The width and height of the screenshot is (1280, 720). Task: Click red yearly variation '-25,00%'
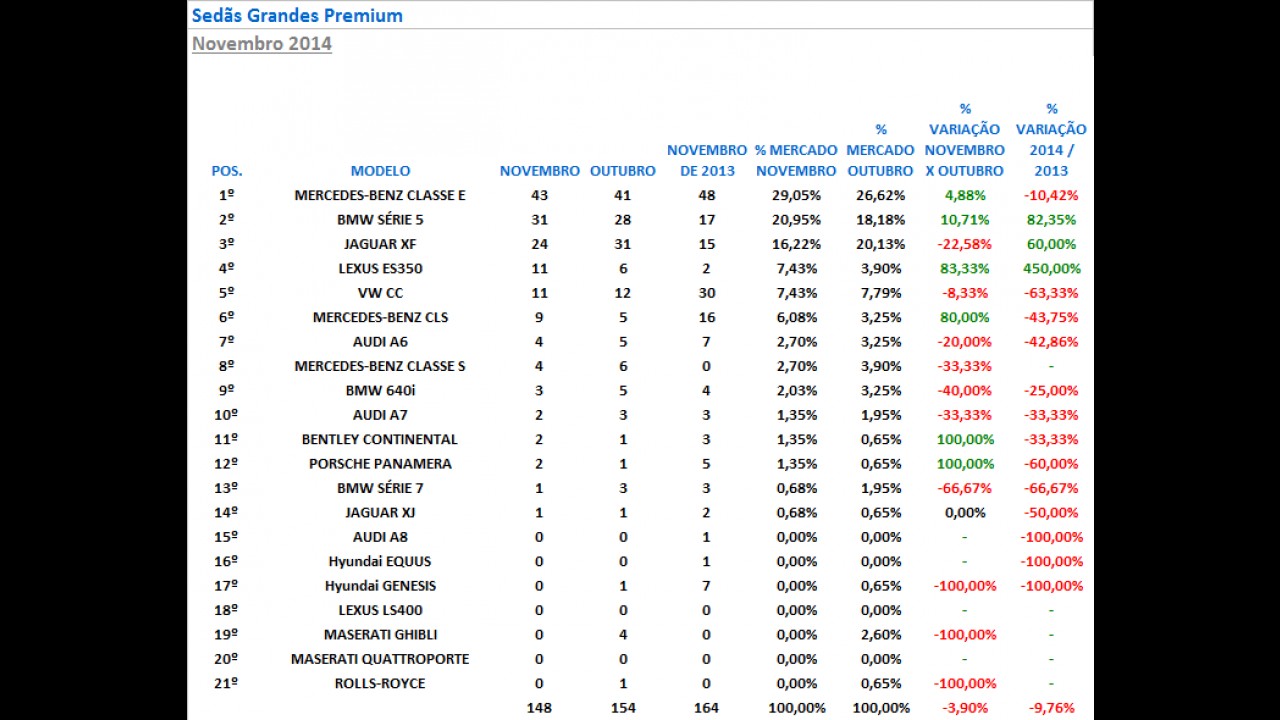click(x=1051, y=390)
